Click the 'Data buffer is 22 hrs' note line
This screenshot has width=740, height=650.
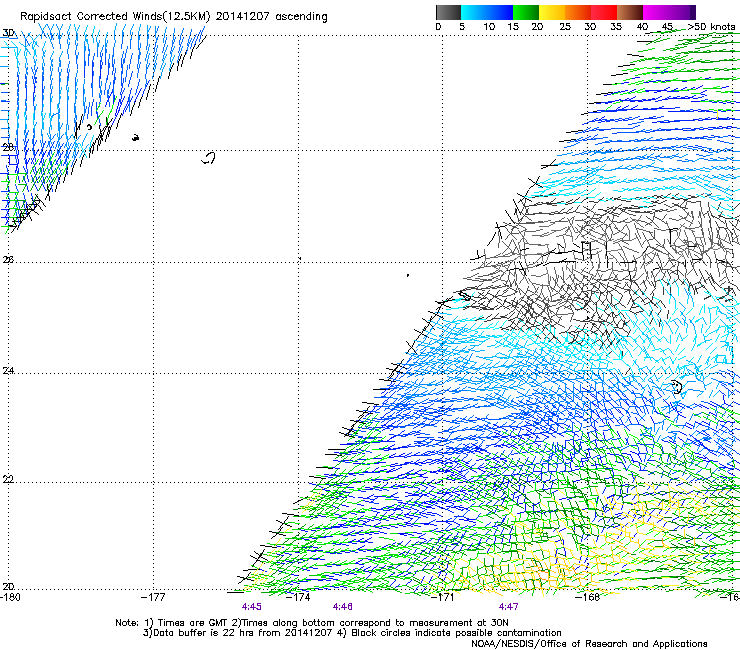coord(352,633)
